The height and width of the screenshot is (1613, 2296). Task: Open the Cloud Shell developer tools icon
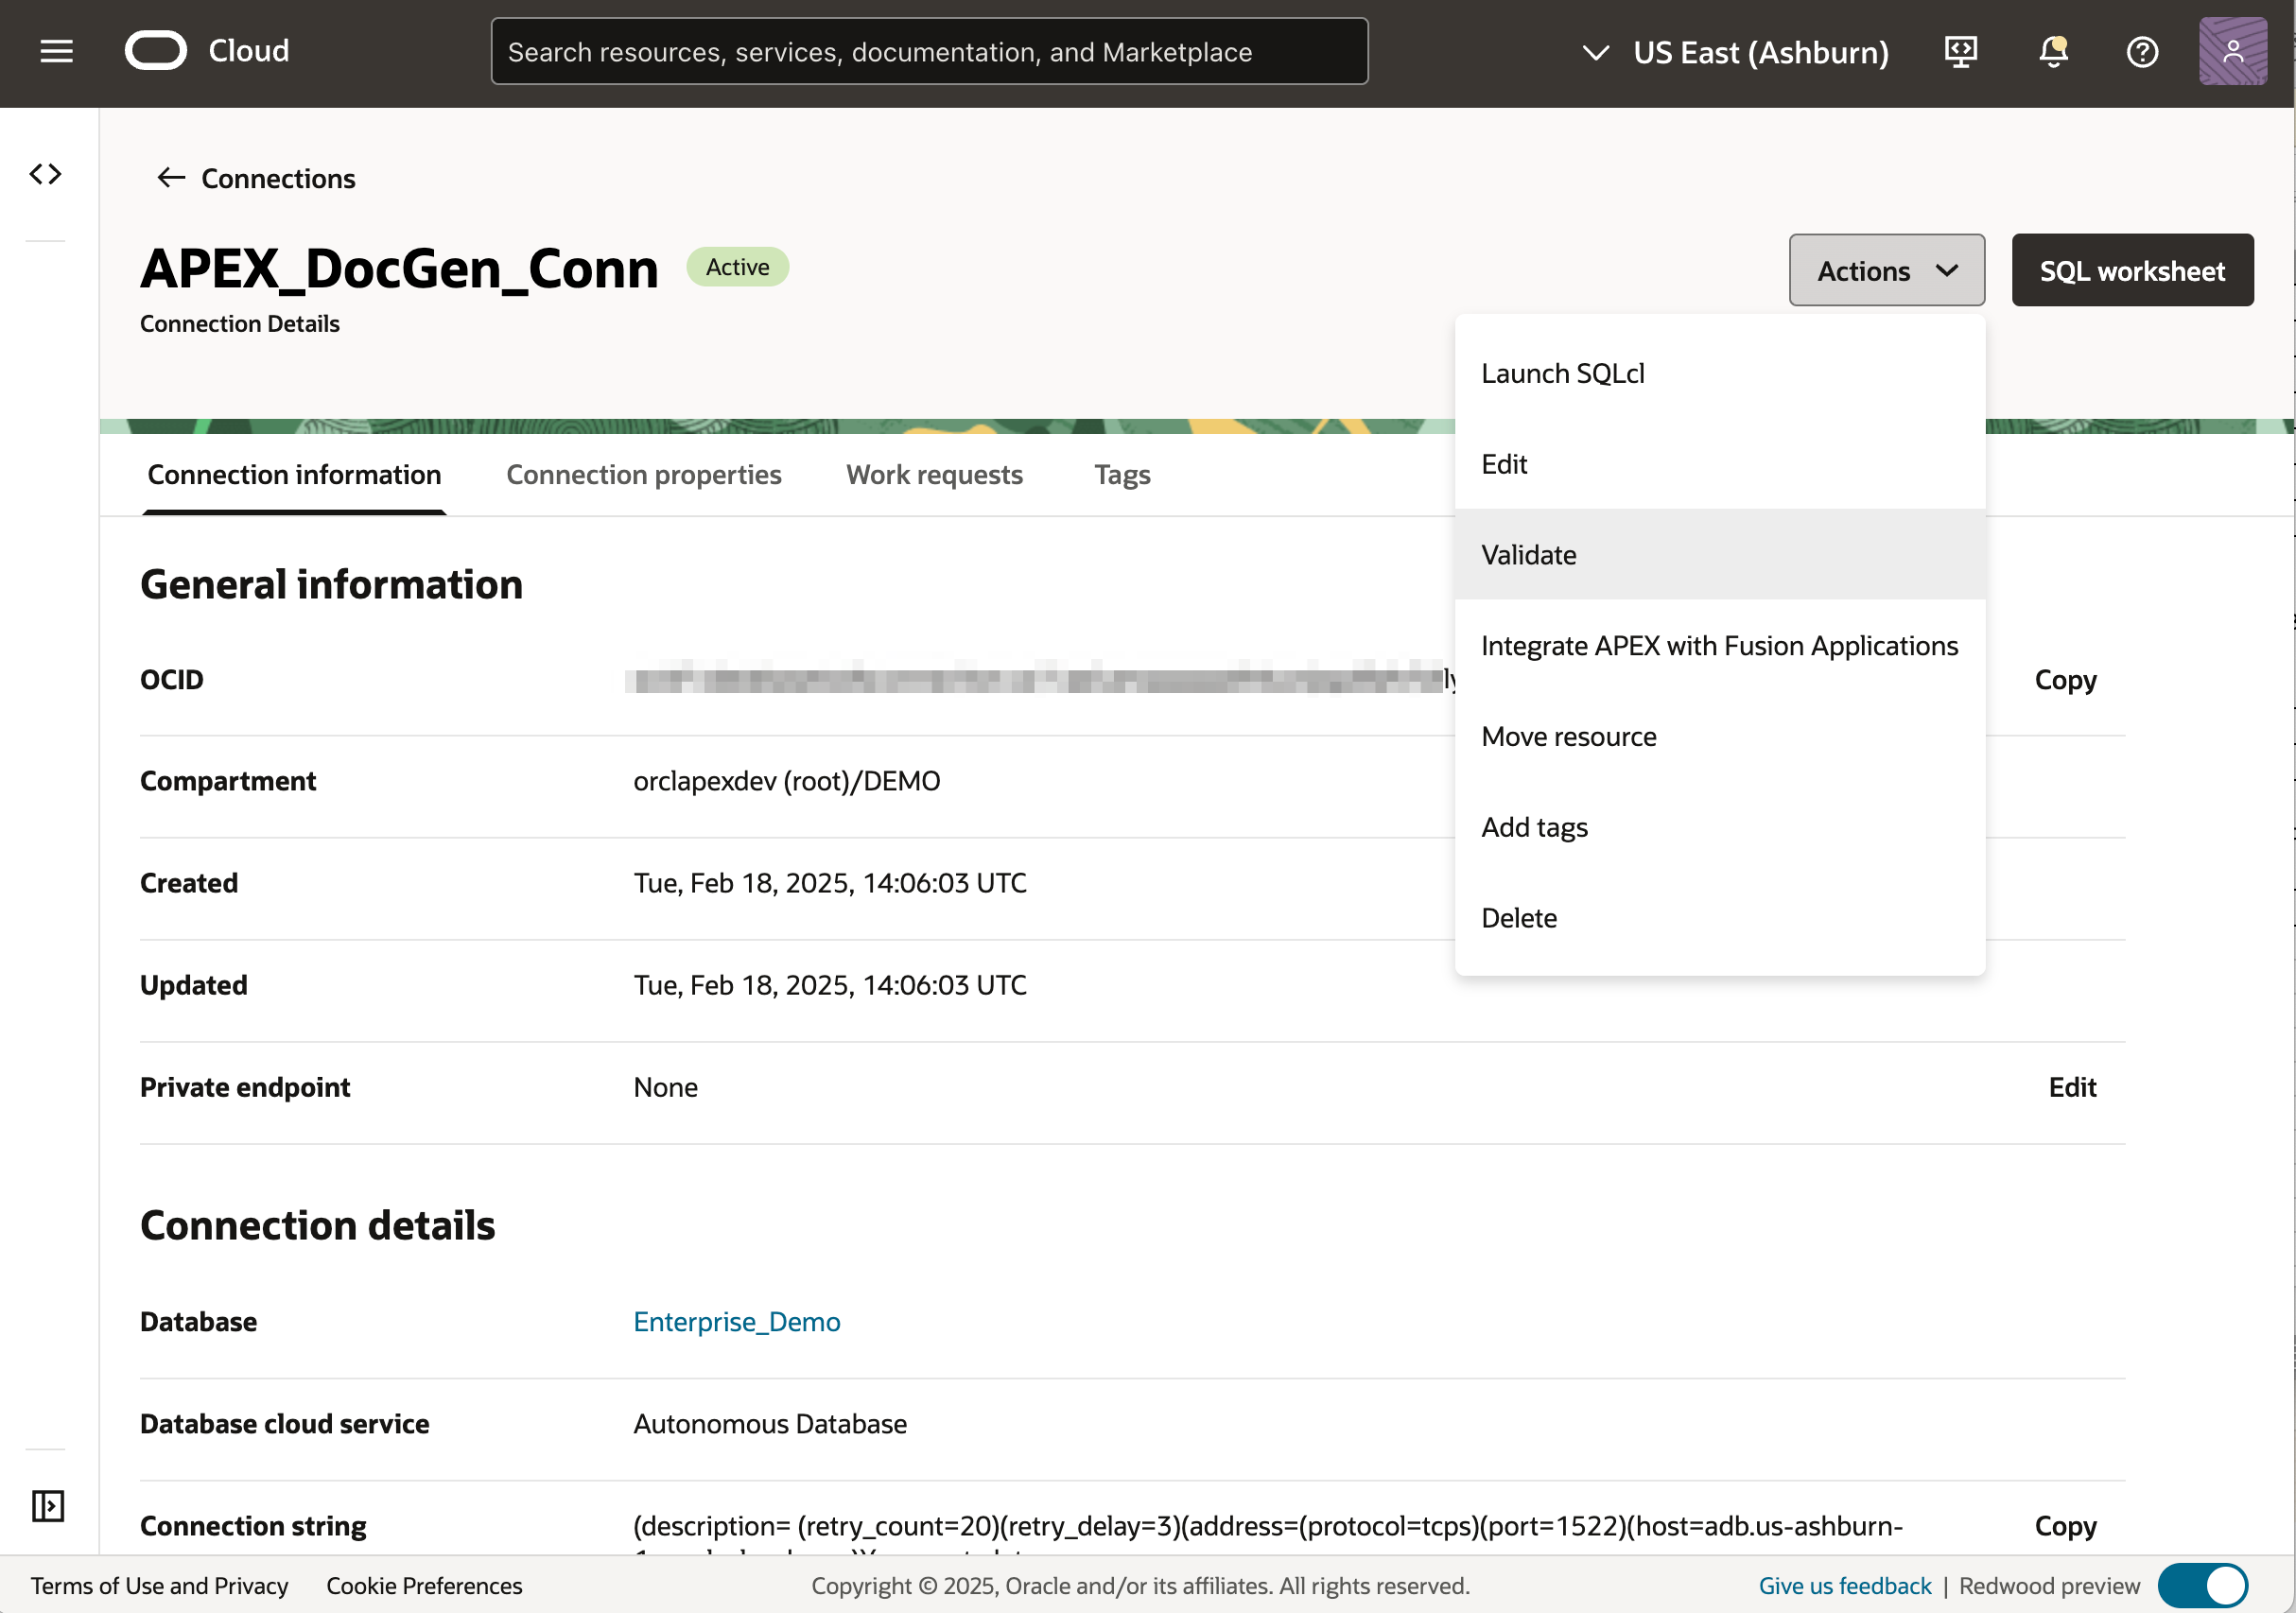[x=1960, y=51]
